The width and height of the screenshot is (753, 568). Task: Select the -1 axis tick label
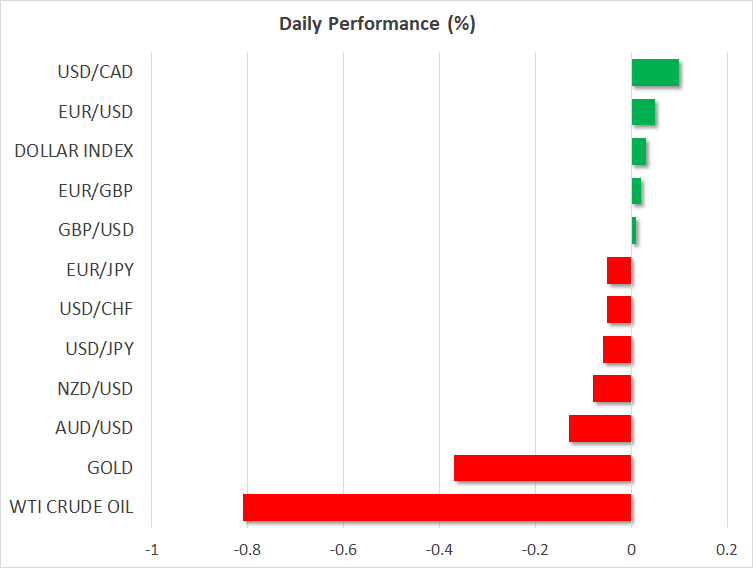[x=151, y=549]
